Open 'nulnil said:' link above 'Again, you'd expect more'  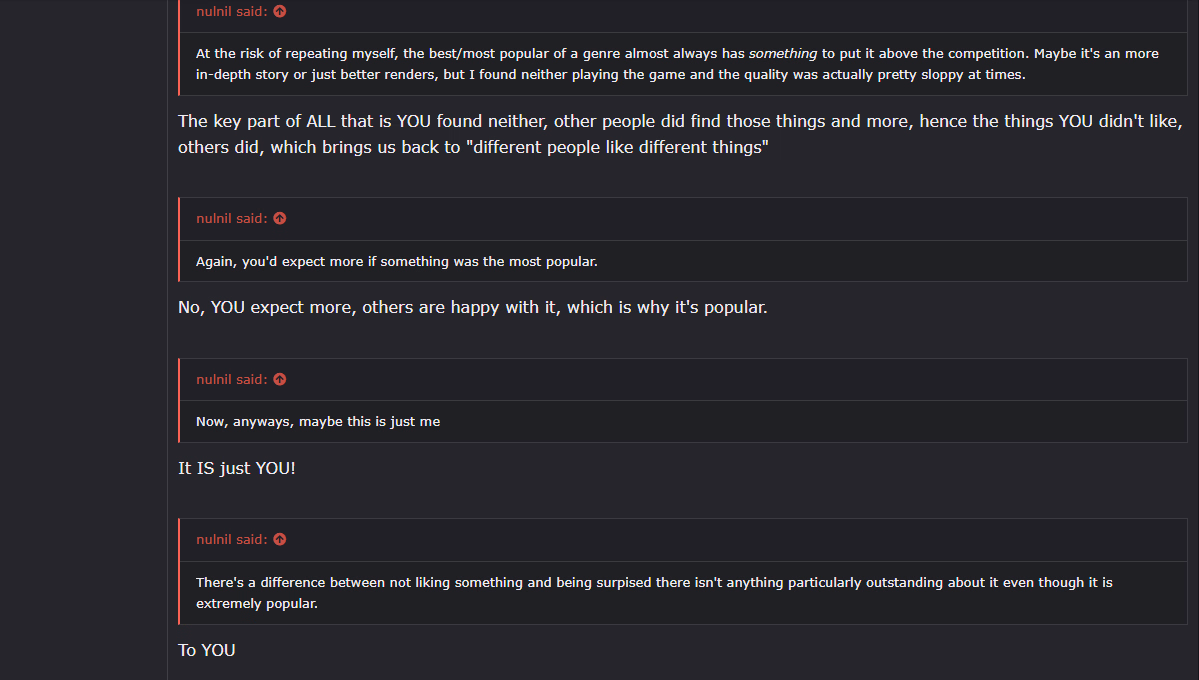coord(232,219)
